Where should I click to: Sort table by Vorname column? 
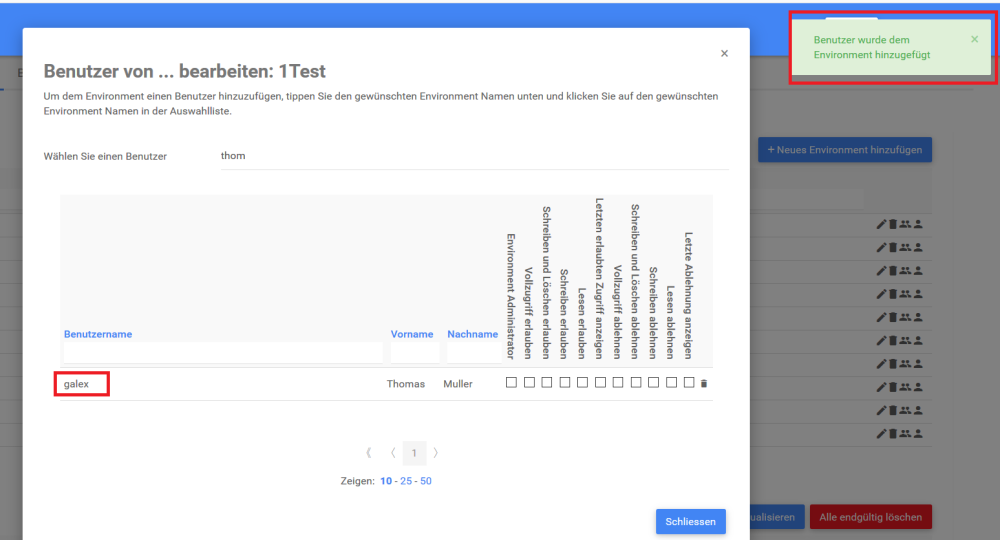pyautogui.click(x=412, y=334)
